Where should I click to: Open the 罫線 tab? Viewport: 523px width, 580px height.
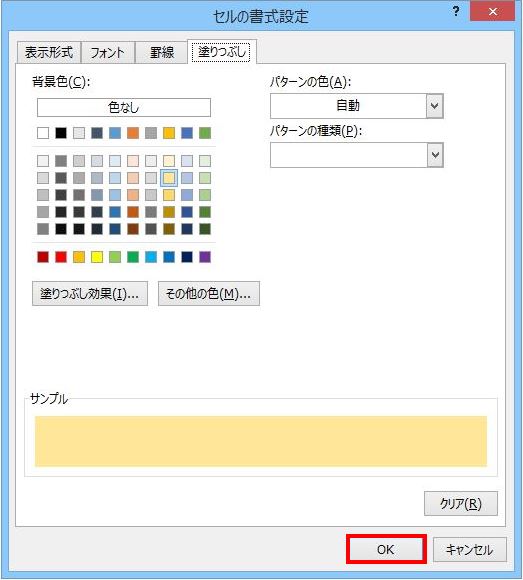[162, 52]
